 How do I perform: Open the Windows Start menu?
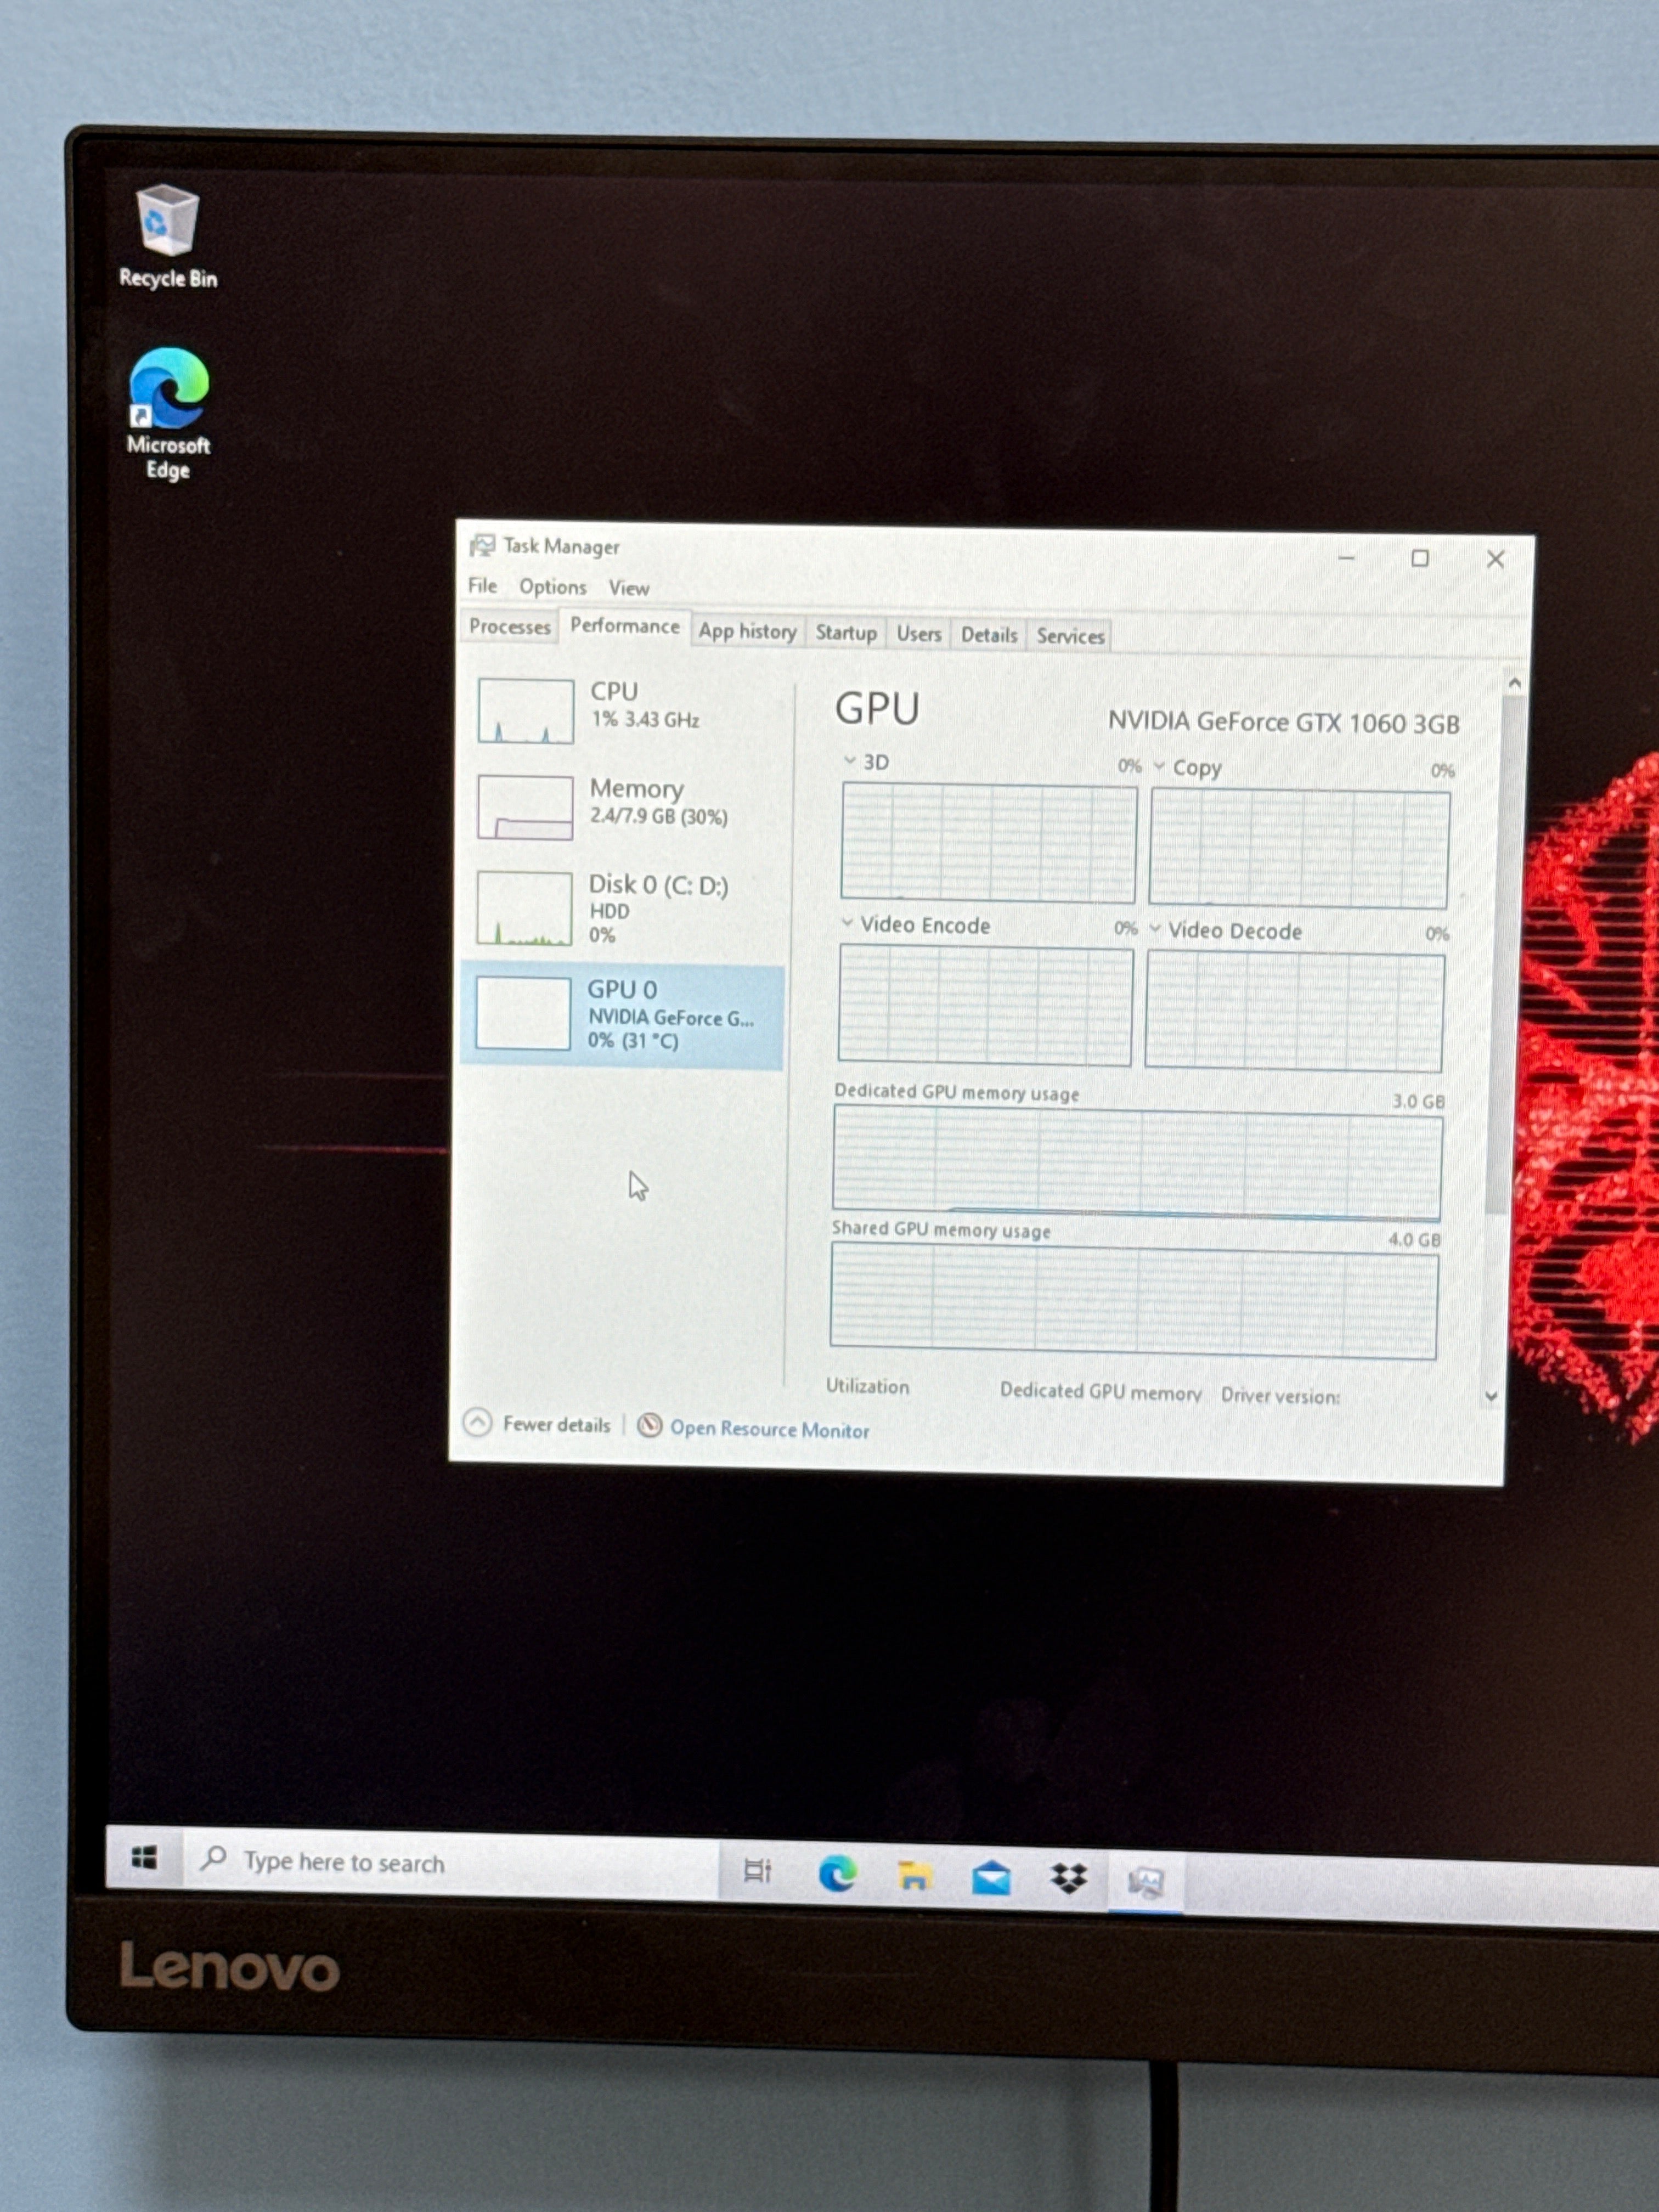pyautogui.click(x=144, y=1859)
